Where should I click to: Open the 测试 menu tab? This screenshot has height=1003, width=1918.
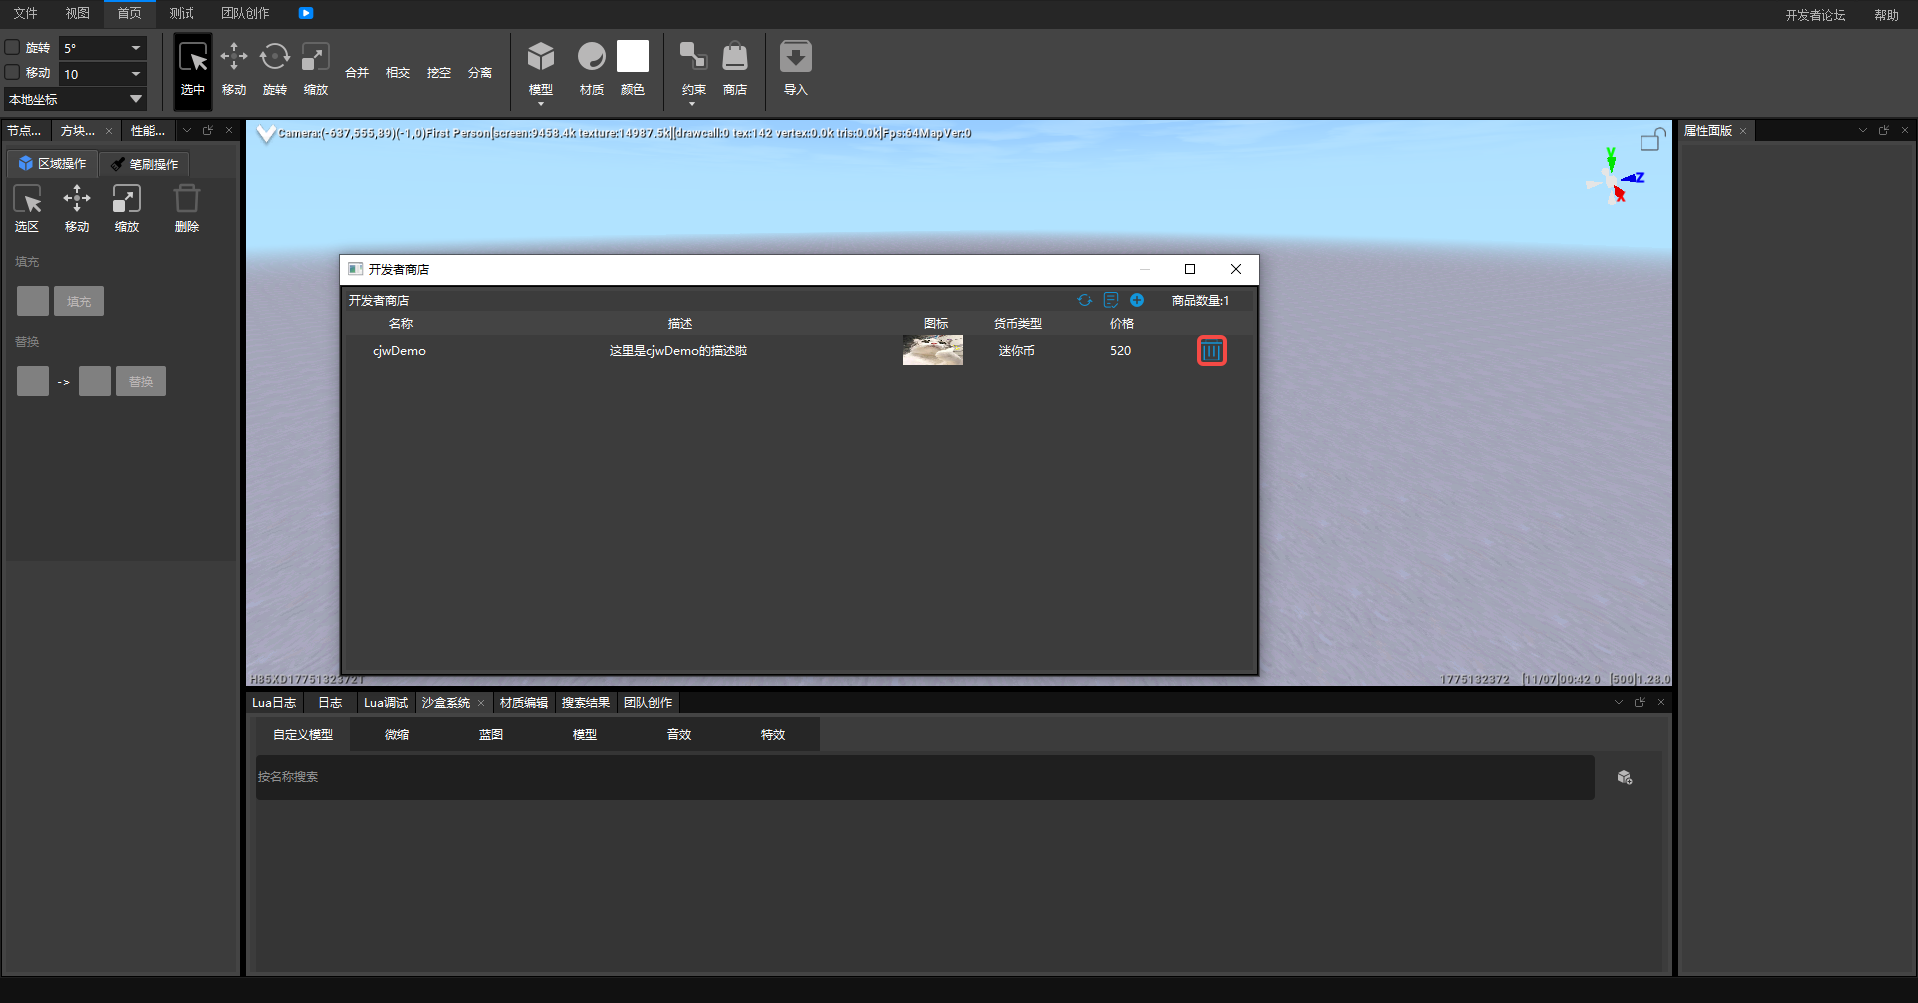[x=181, y=13]
